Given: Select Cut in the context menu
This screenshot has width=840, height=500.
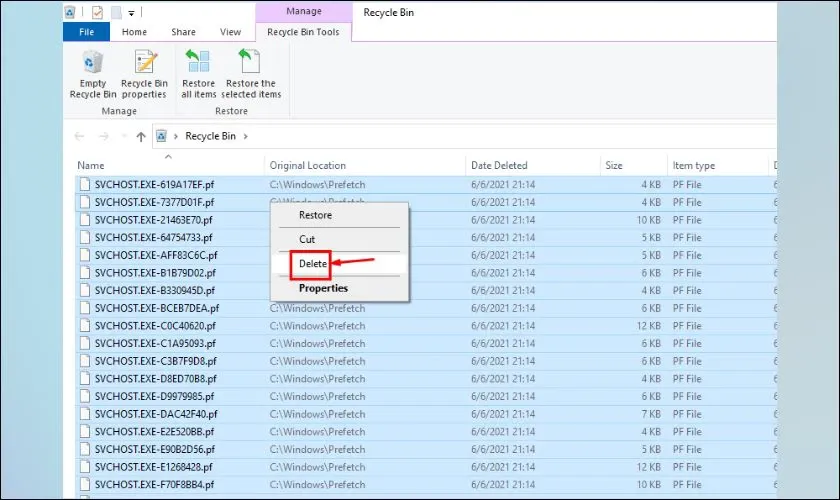Looking at the screenshot, I should click(x=307, y=239).
